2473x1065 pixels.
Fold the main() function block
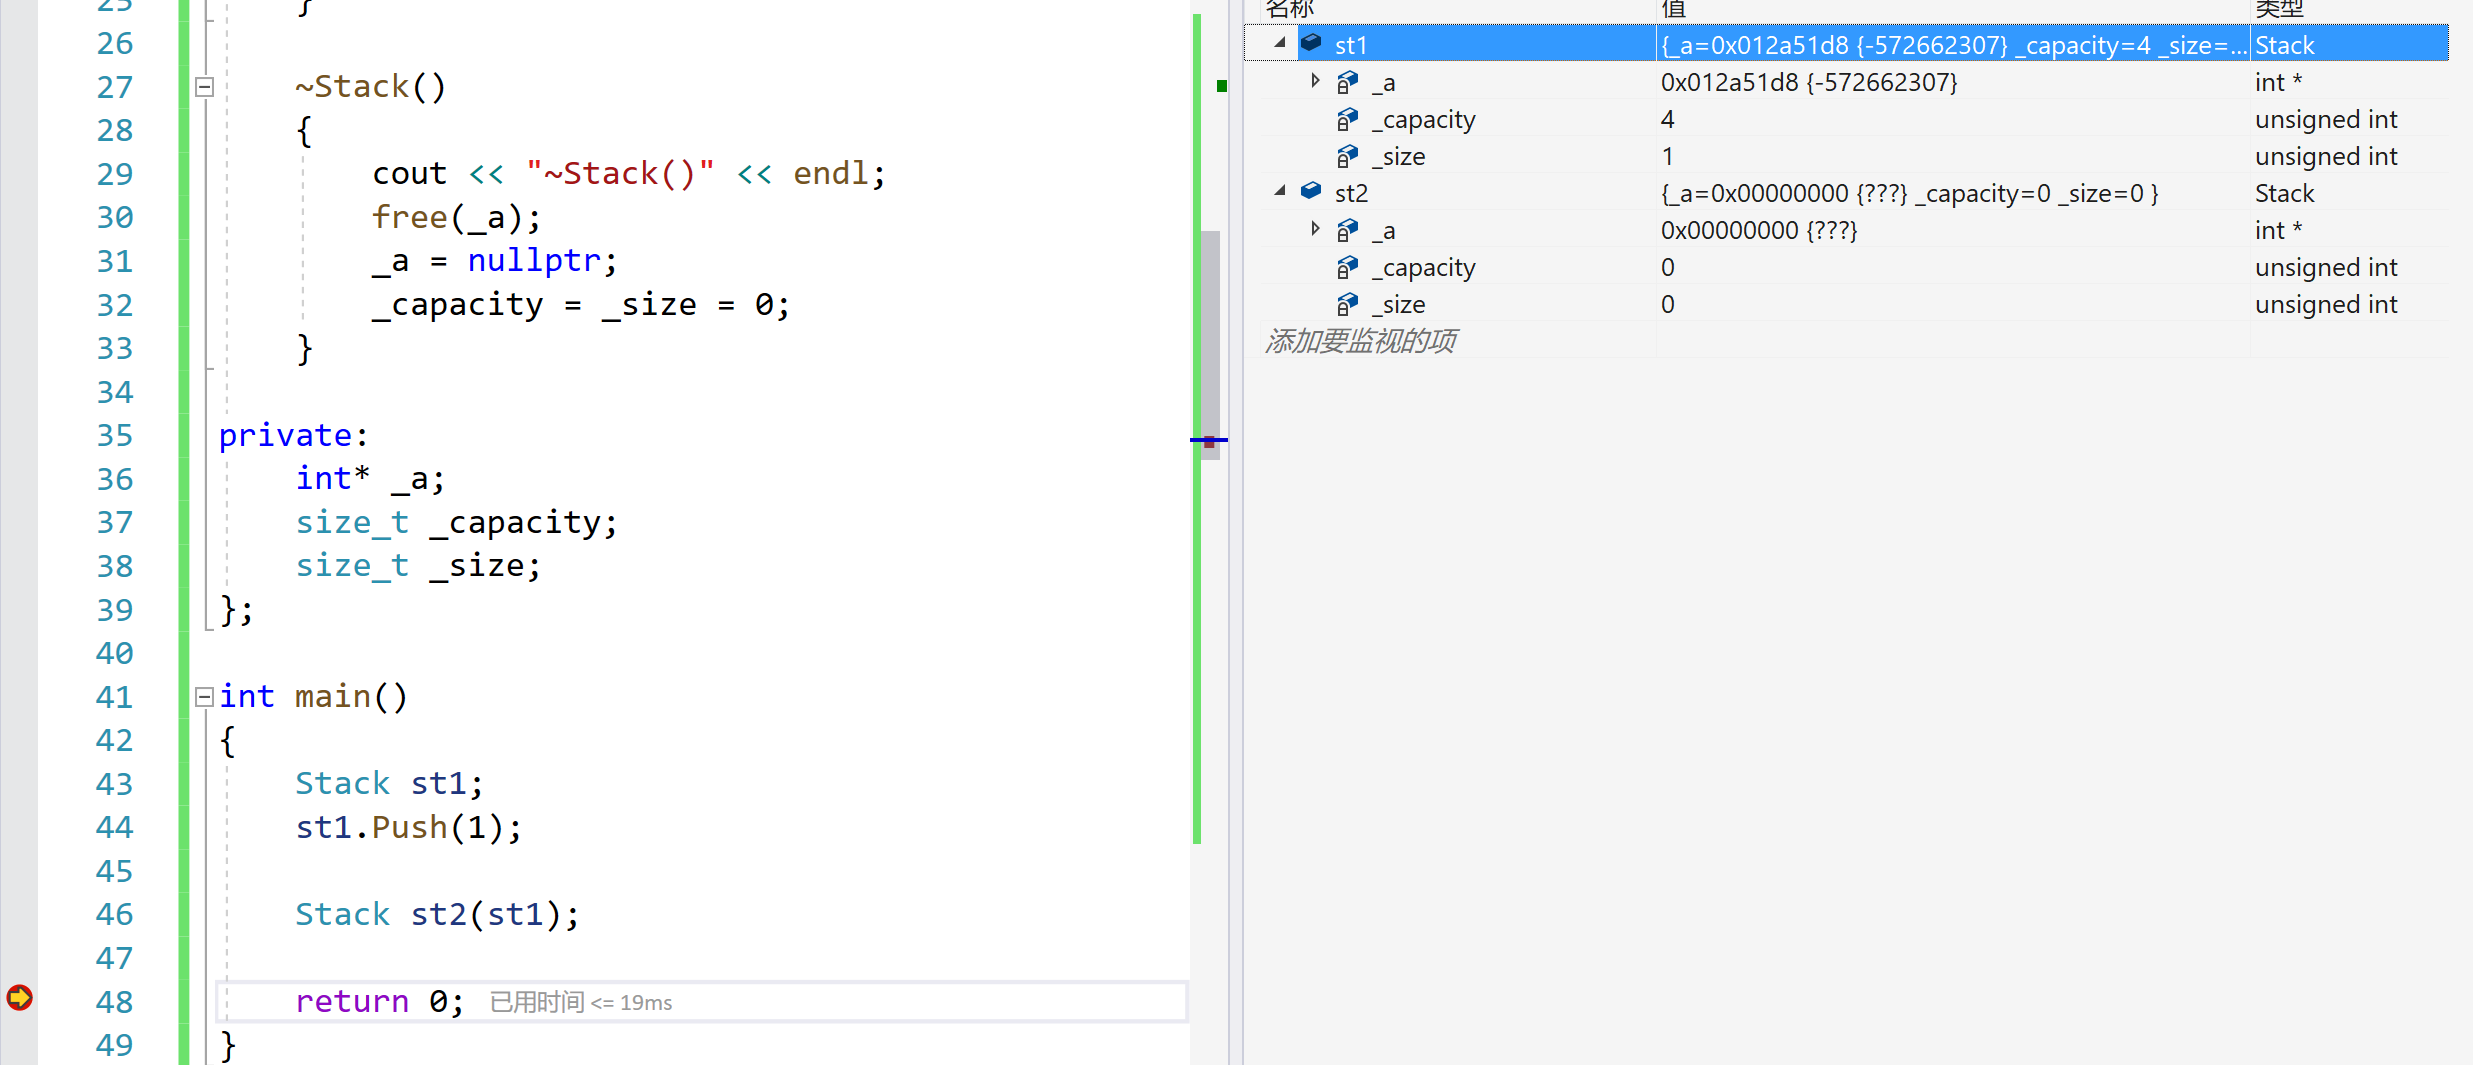pyautogui.click(x=204, y=697)
